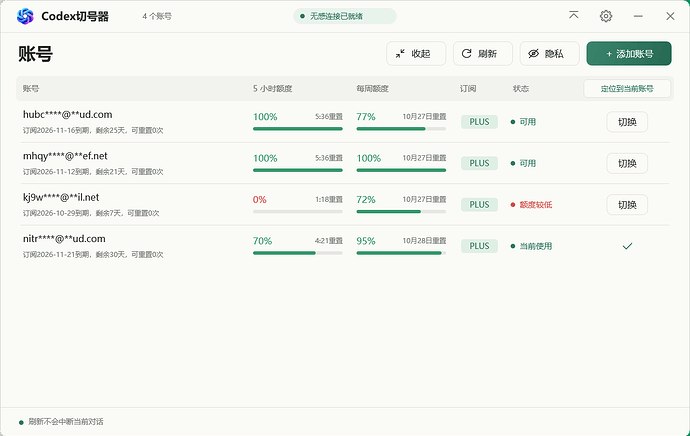Switch to hubc****@**ud.com account via 切换
Screen dimensions: 690x436
[627, 122]
